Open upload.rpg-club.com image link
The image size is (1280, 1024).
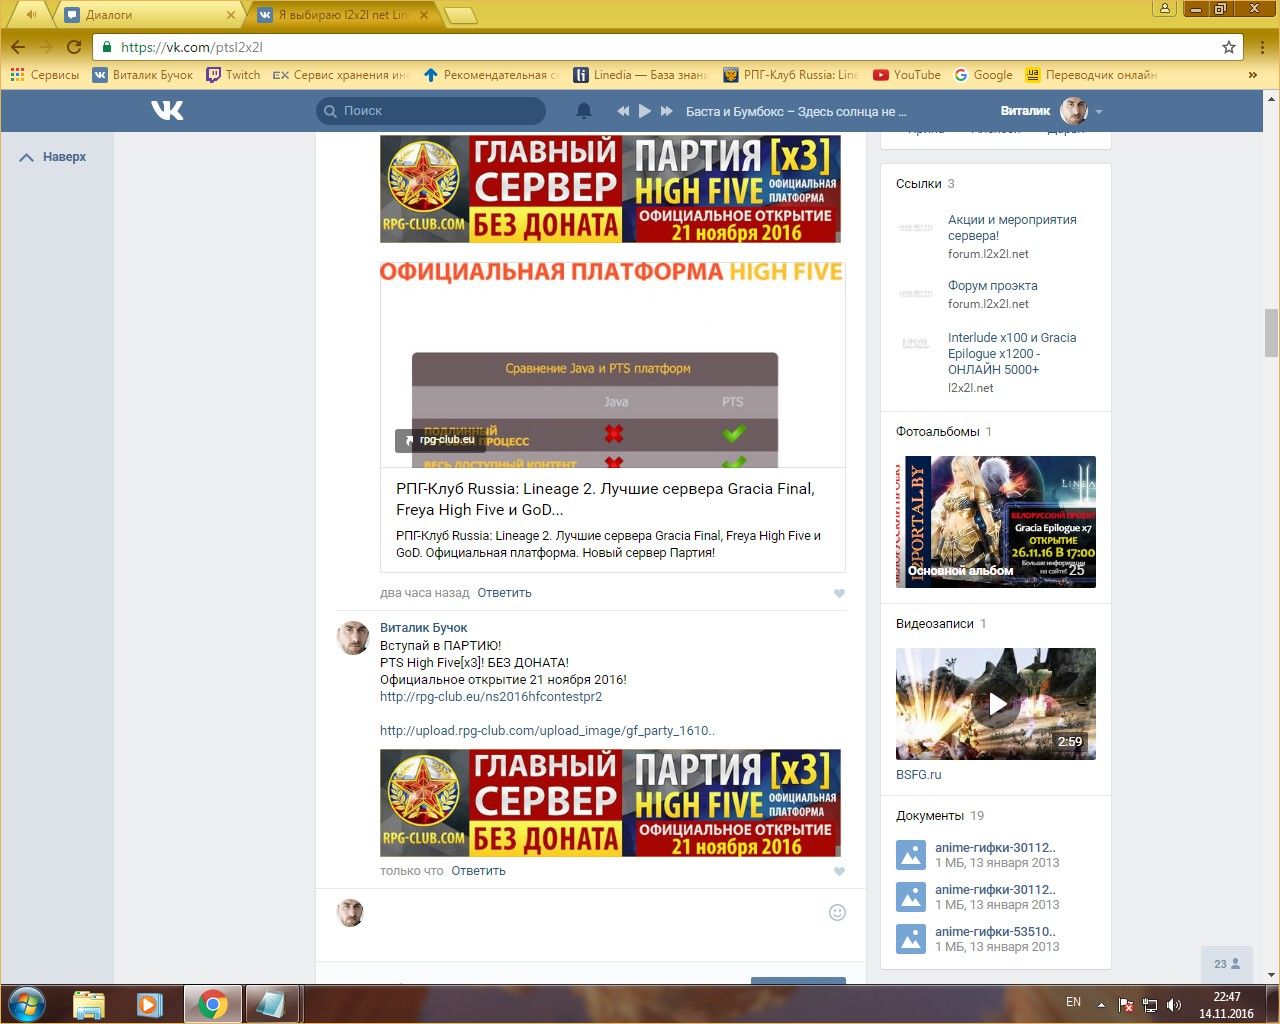[x=547, y=730]
